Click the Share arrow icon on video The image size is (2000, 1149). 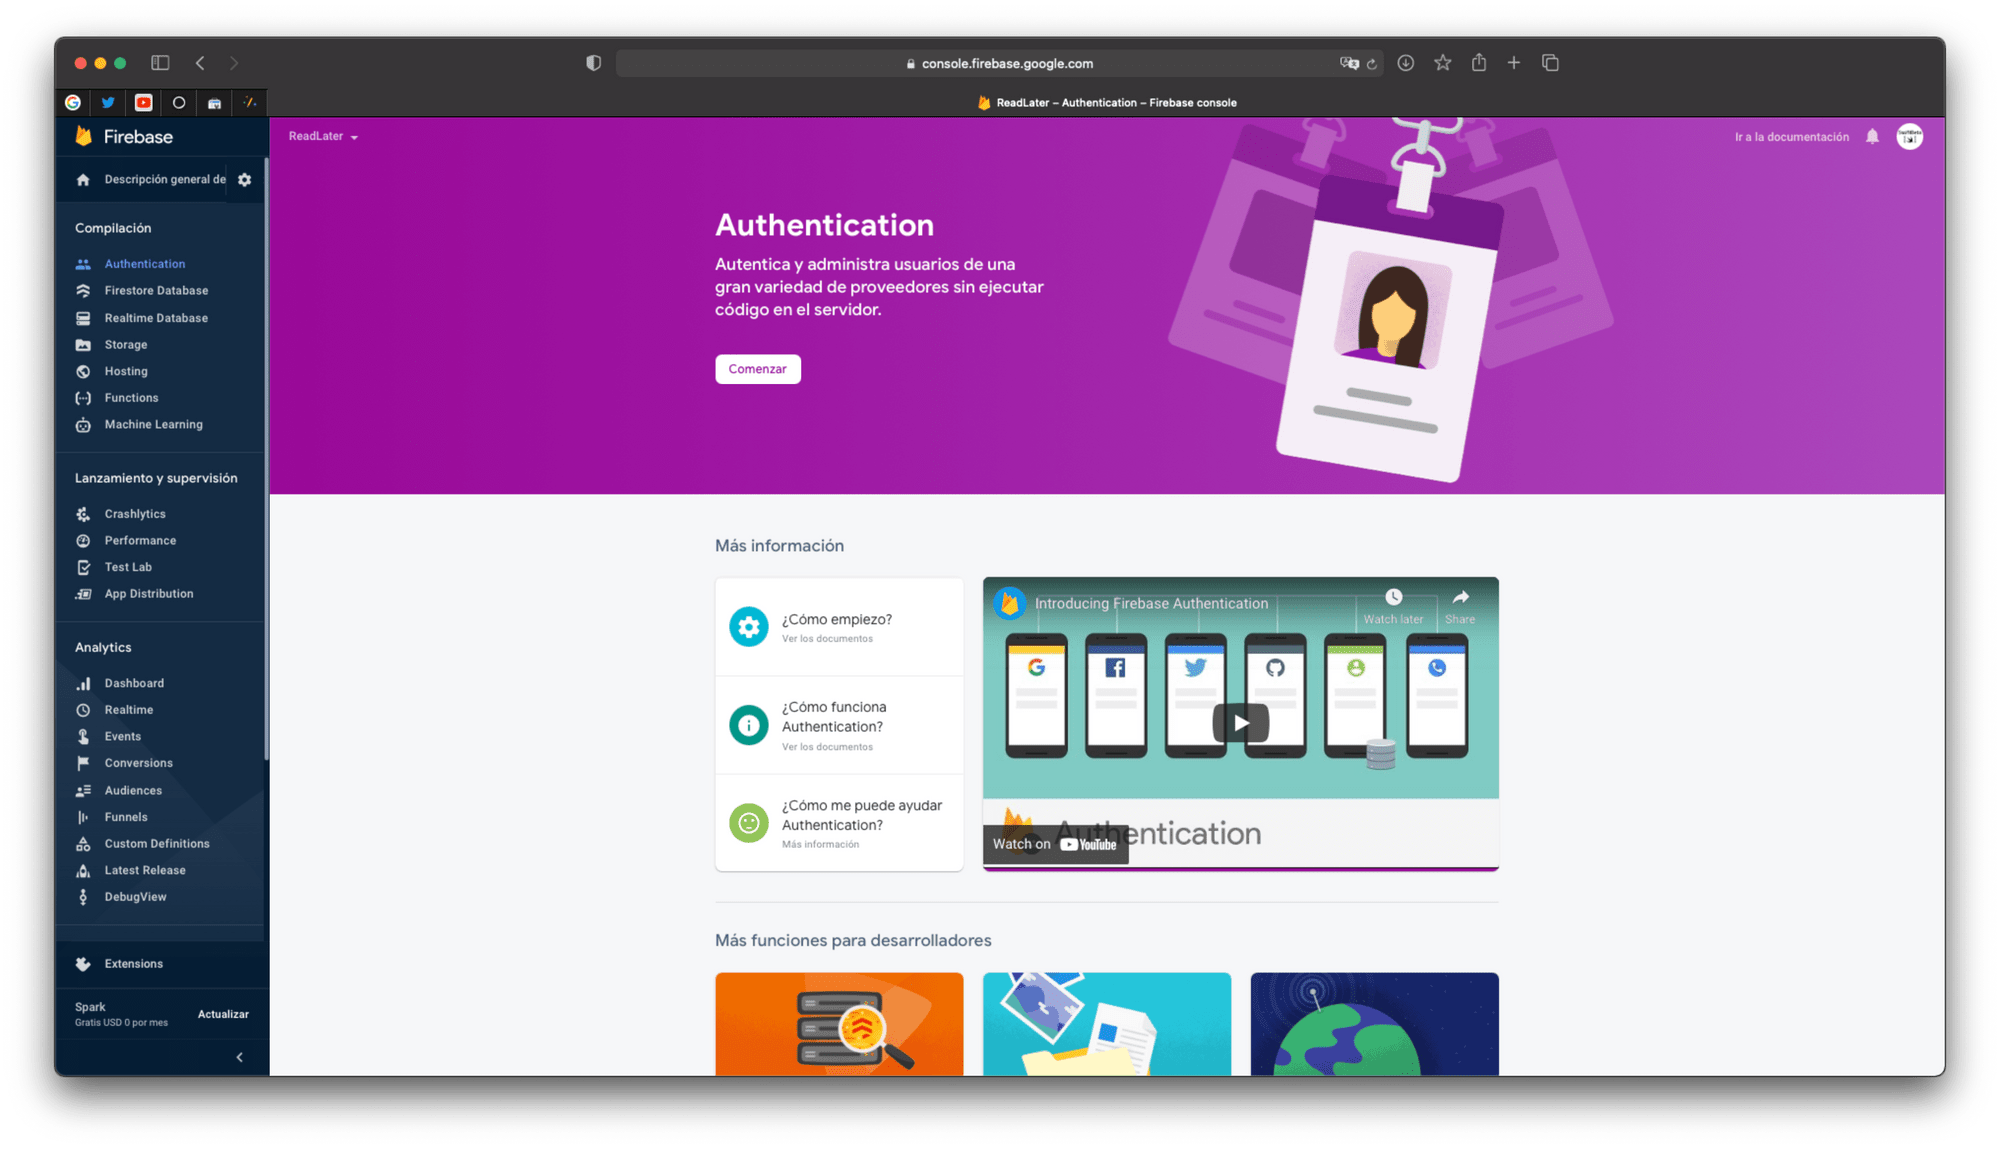click(x=1460, y=597)
